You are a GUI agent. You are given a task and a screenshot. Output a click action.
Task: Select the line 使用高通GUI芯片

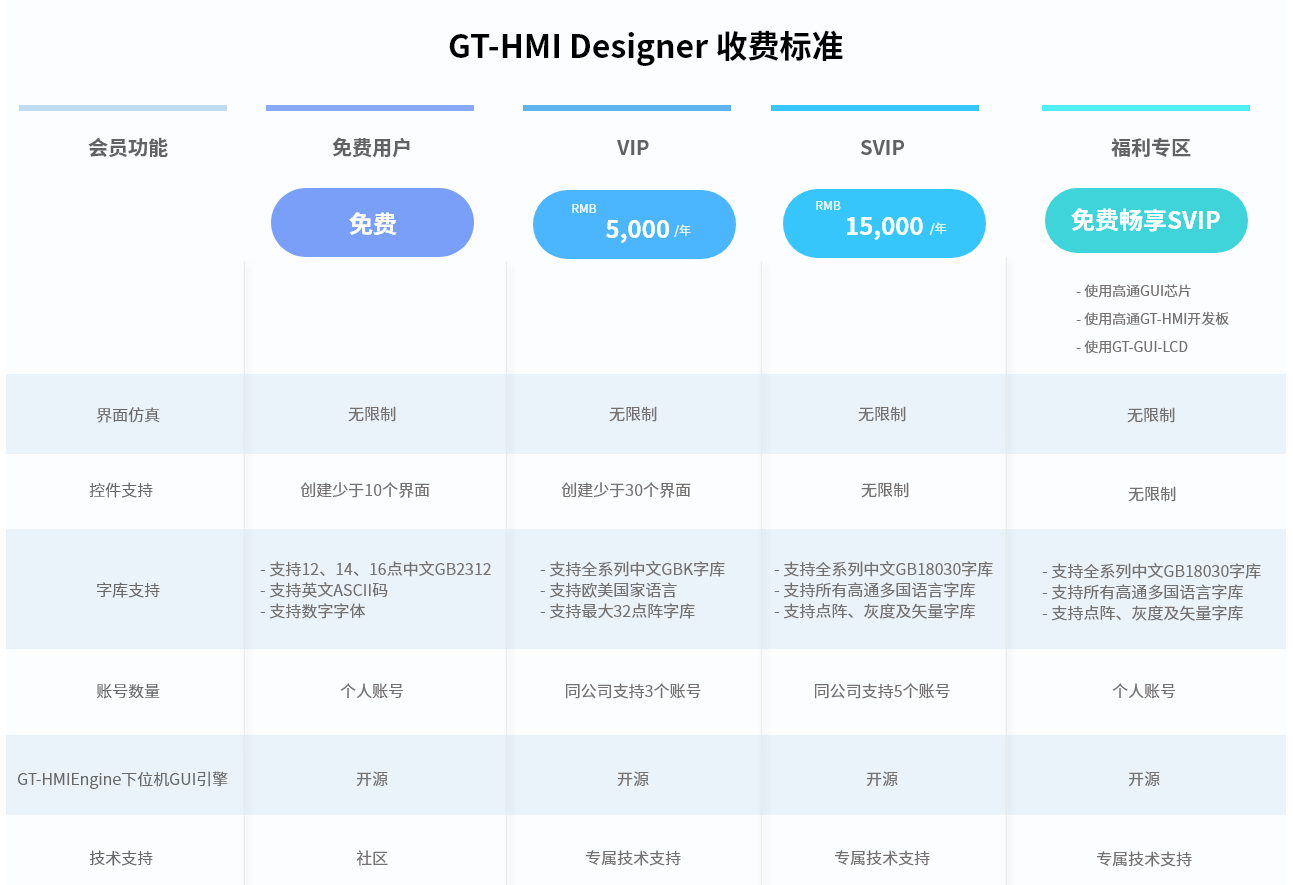pyautogui.click(x=1138, y=291)
